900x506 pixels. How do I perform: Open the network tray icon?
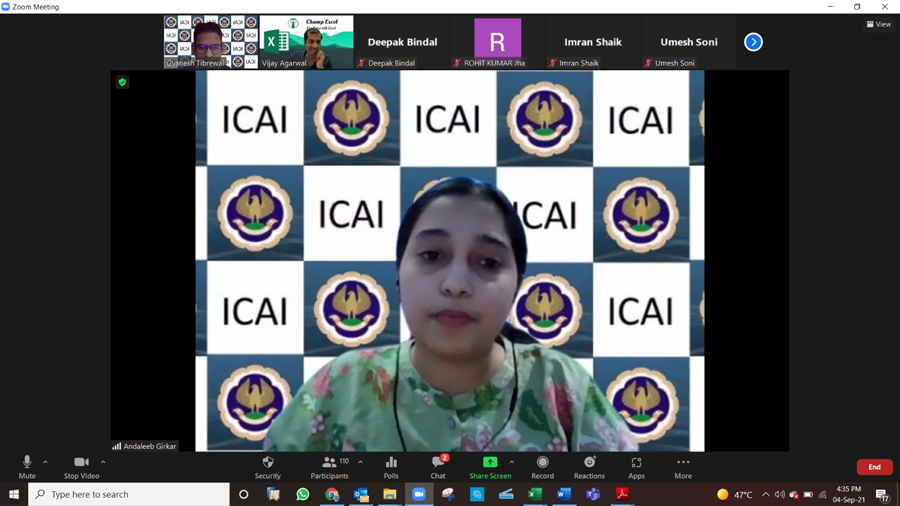coord(823,494)
